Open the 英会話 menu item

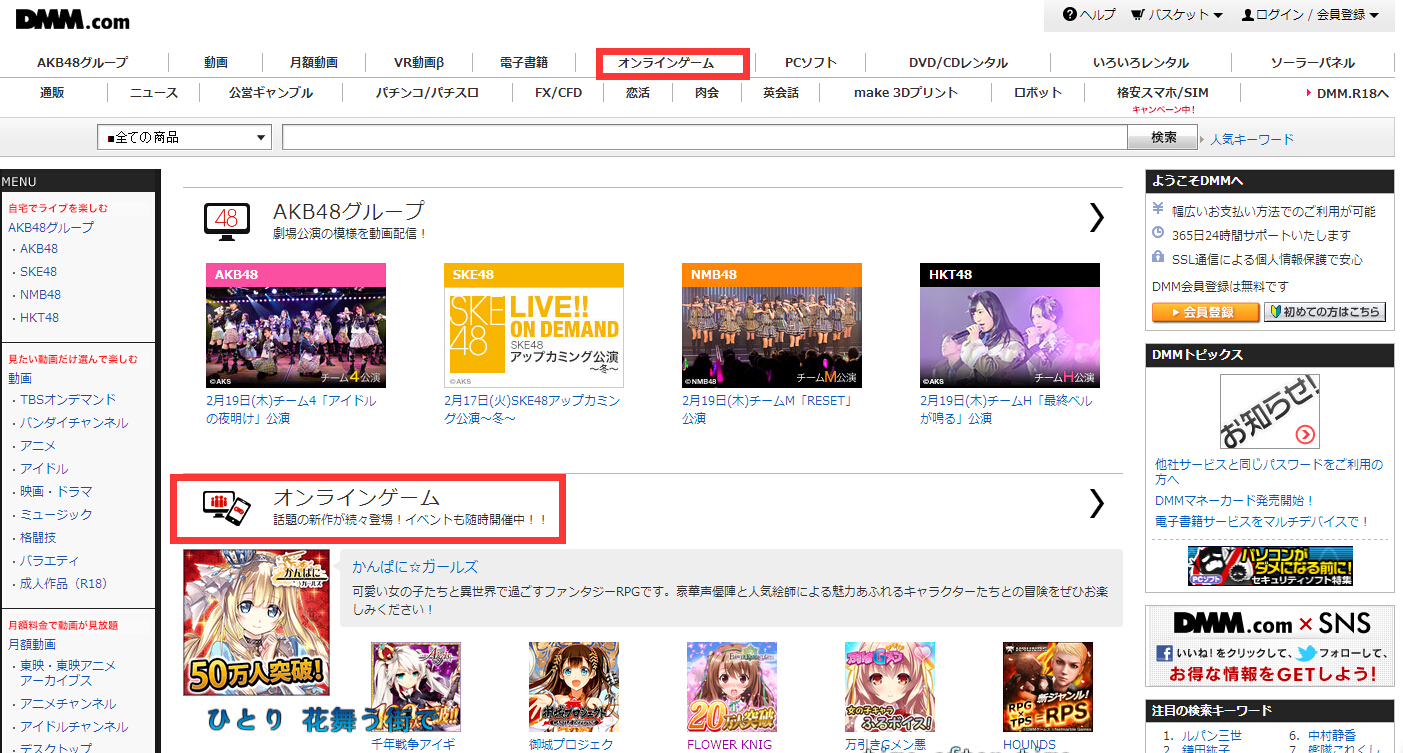780,93
